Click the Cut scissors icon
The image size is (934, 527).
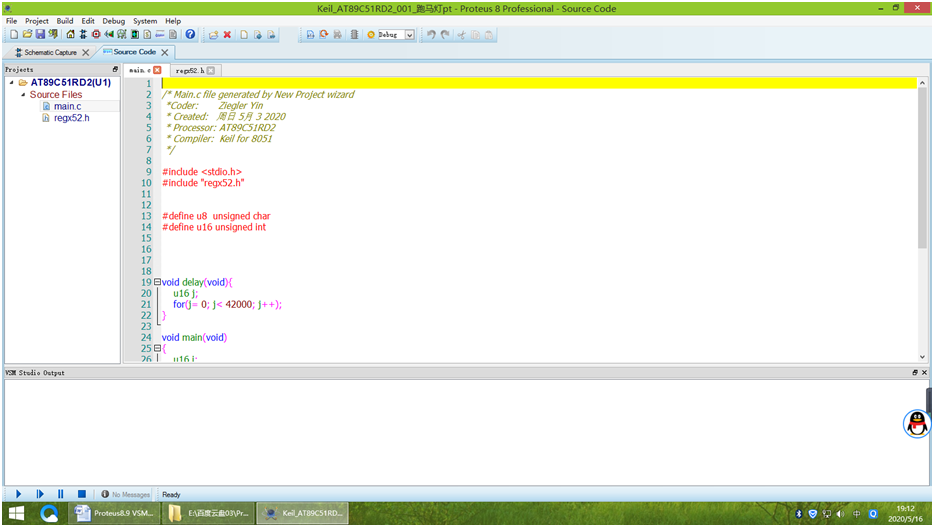coord(461,35)
